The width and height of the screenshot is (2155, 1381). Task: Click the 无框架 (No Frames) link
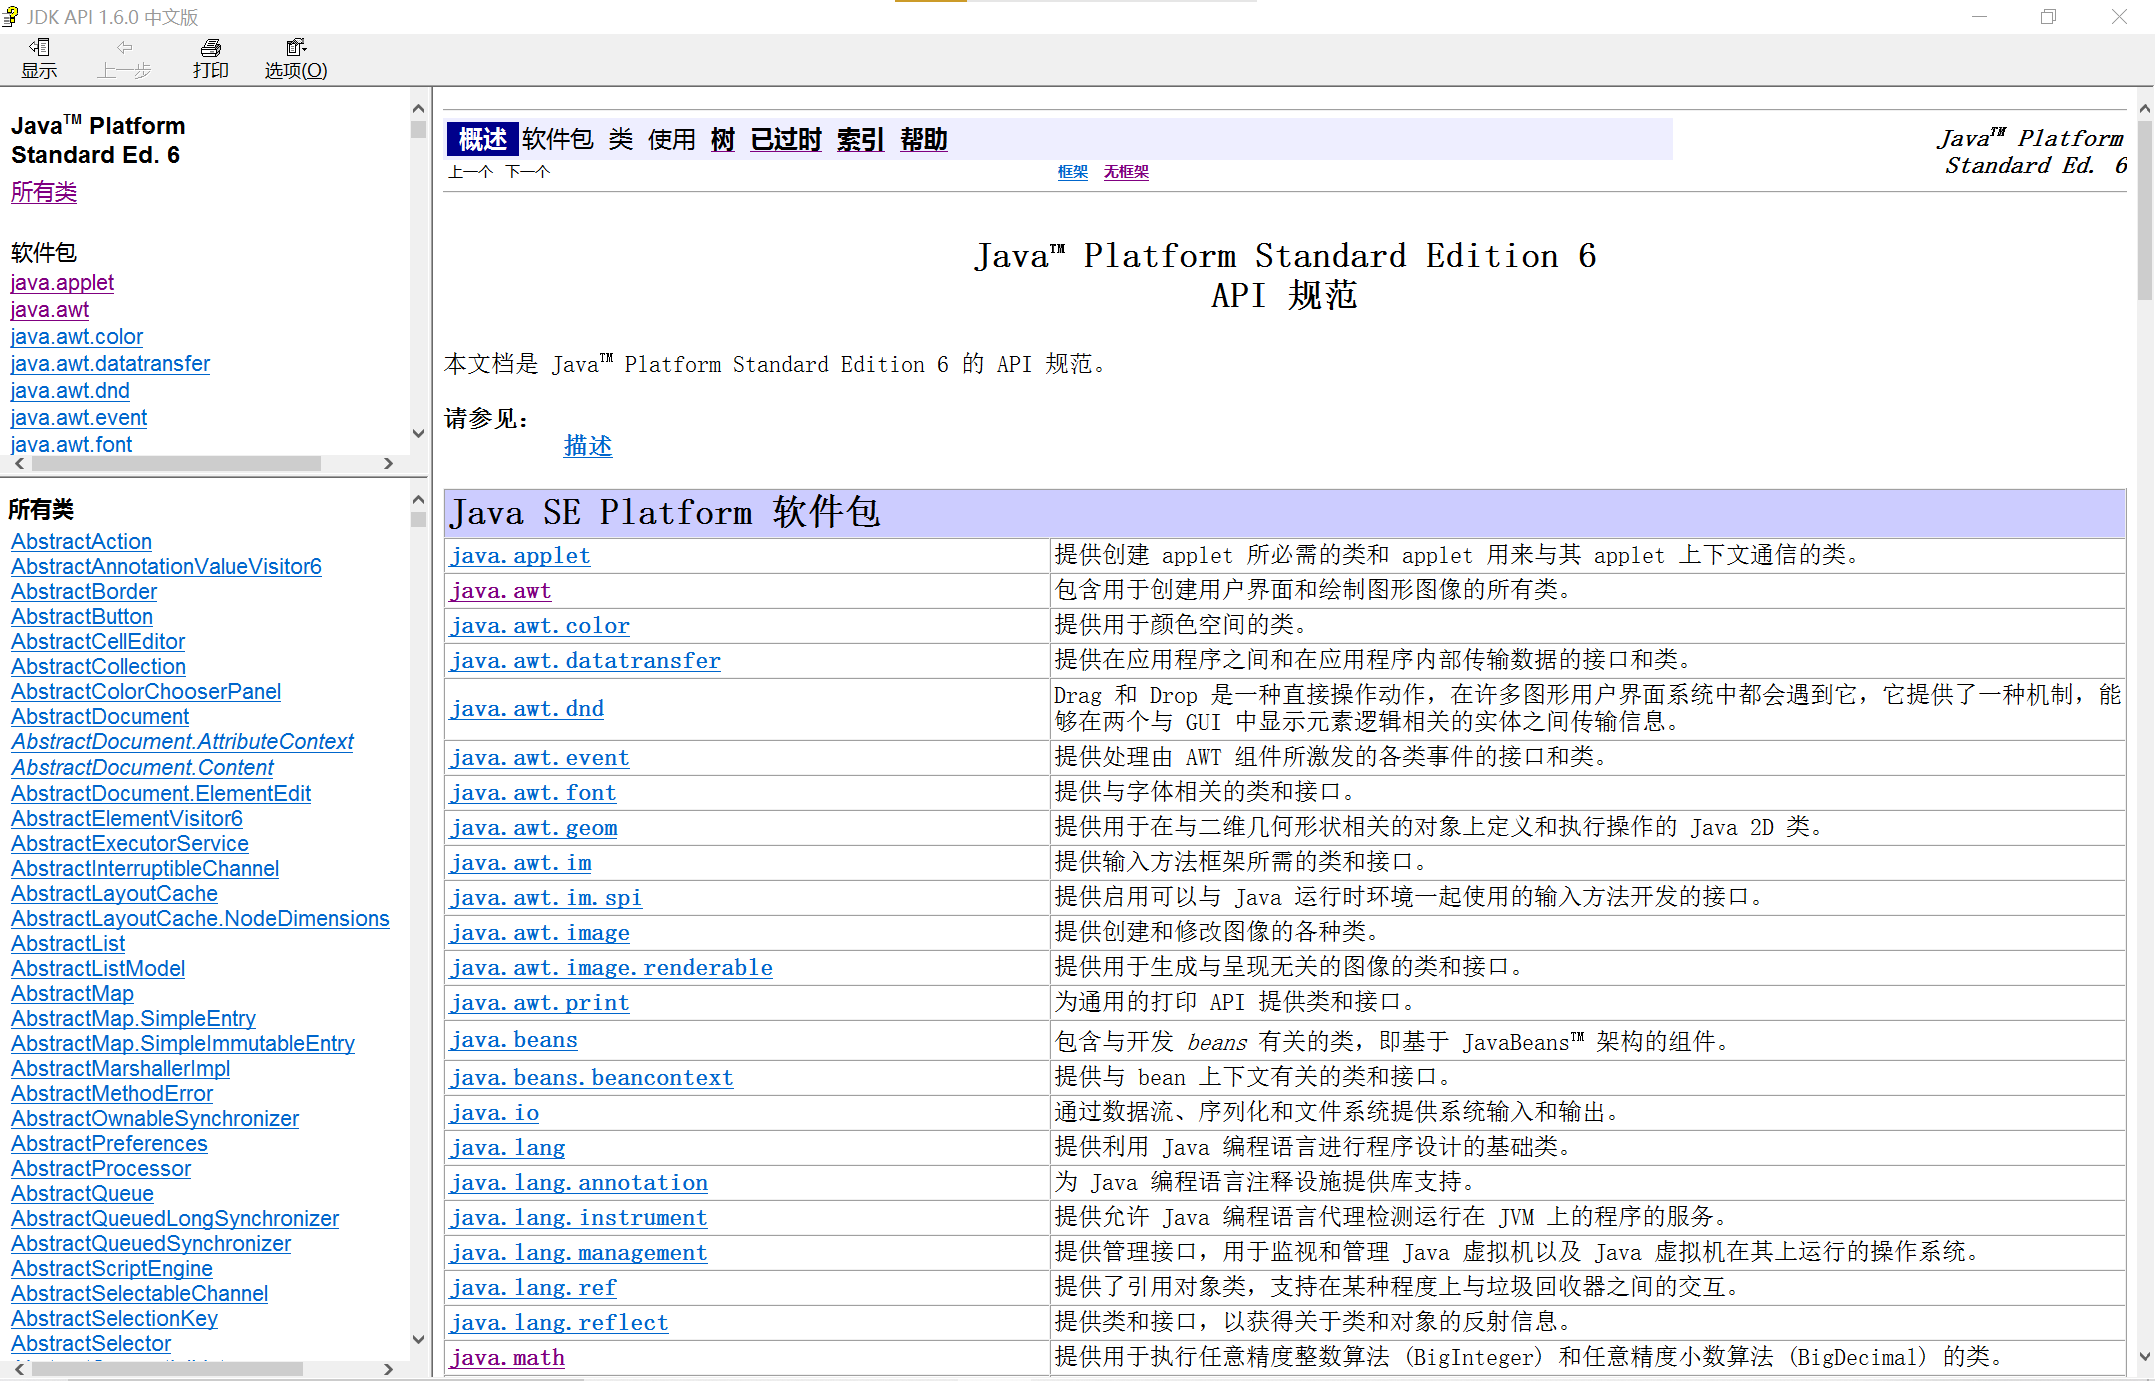point(1126,172)
